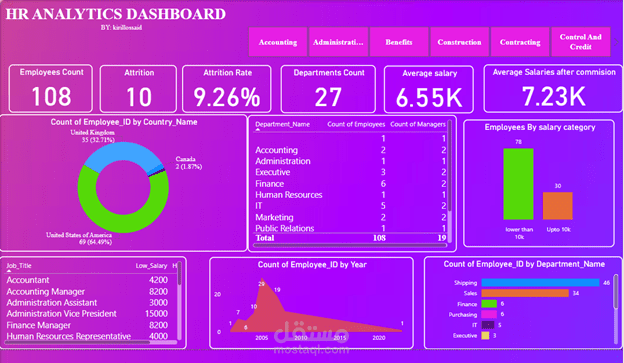Show next departments with slicer right chevron
624x363 pixels.
(617, 41)
